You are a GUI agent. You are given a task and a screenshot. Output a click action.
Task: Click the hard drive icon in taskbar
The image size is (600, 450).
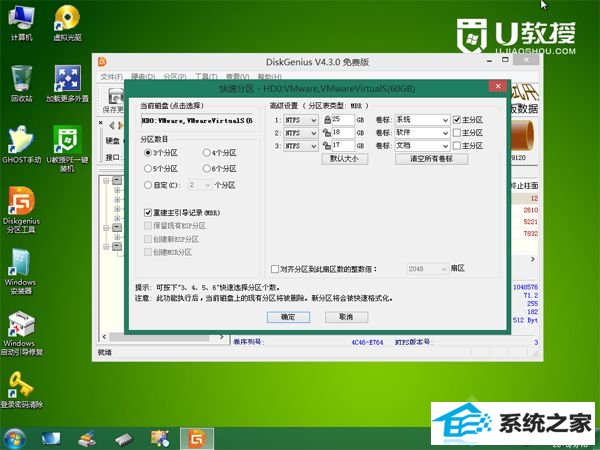(x=123, y=439)
